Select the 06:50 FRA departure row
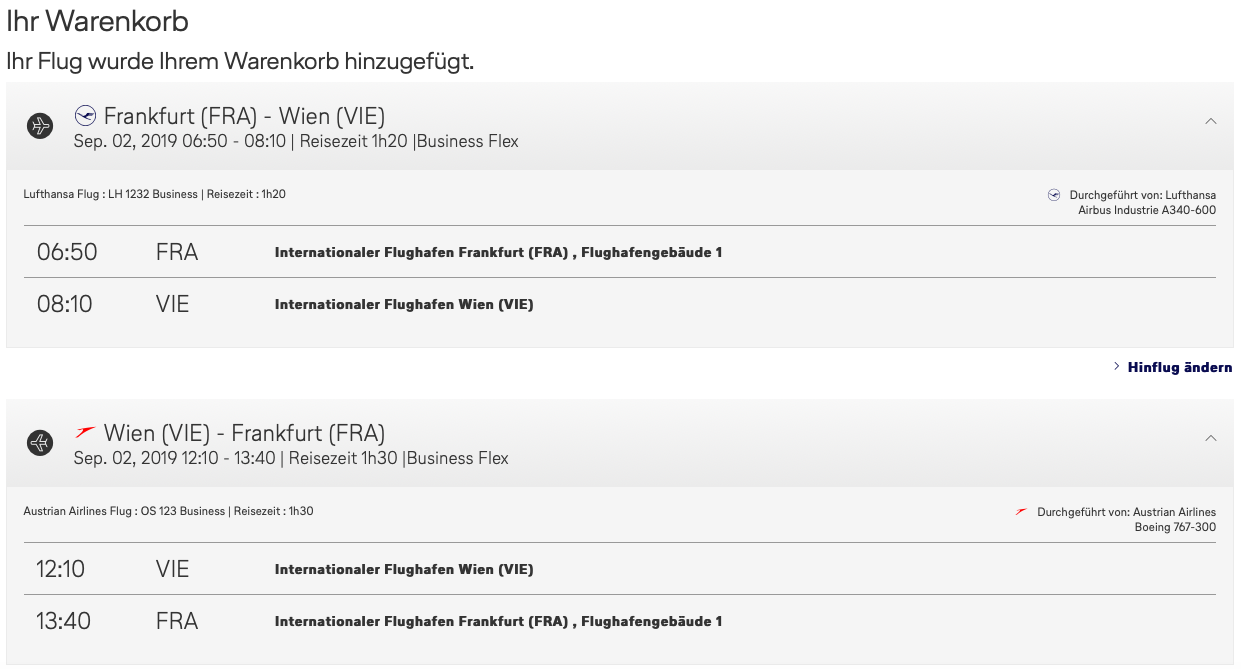 [620, 252]
